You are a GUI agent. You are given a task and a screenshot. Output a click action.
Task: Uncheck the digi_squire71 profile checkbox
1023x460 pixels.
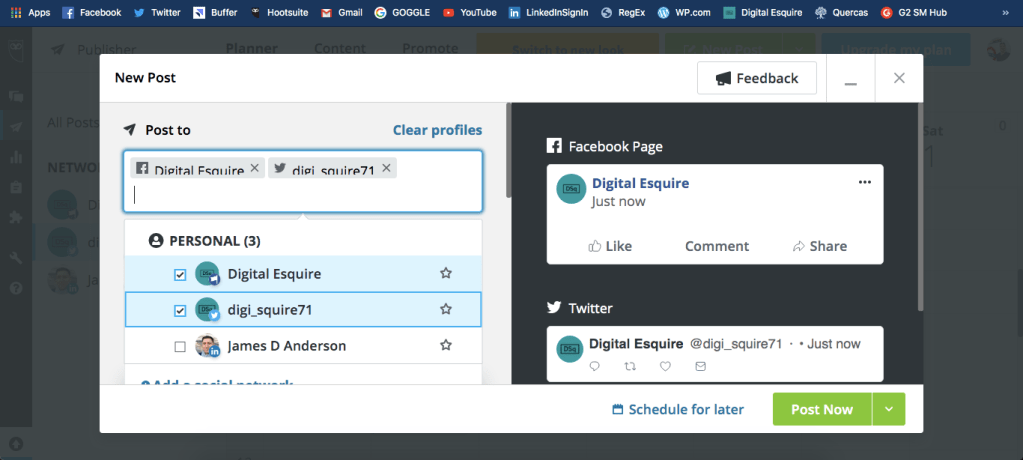[x=180, y=310]
